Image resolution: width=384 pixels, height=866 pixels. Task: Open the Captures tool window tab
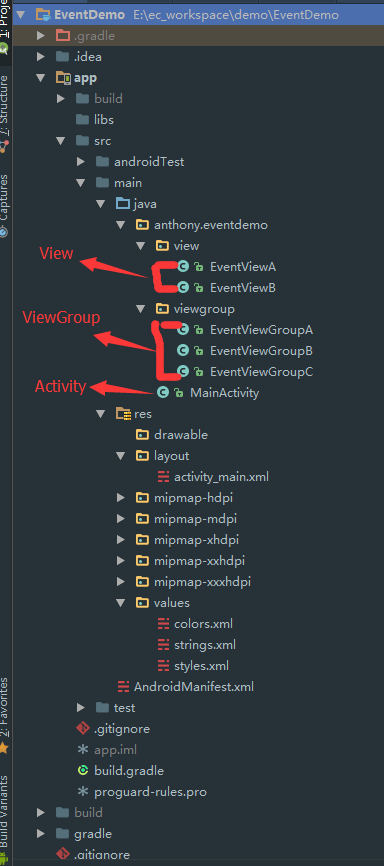click(x=5, y=205)
